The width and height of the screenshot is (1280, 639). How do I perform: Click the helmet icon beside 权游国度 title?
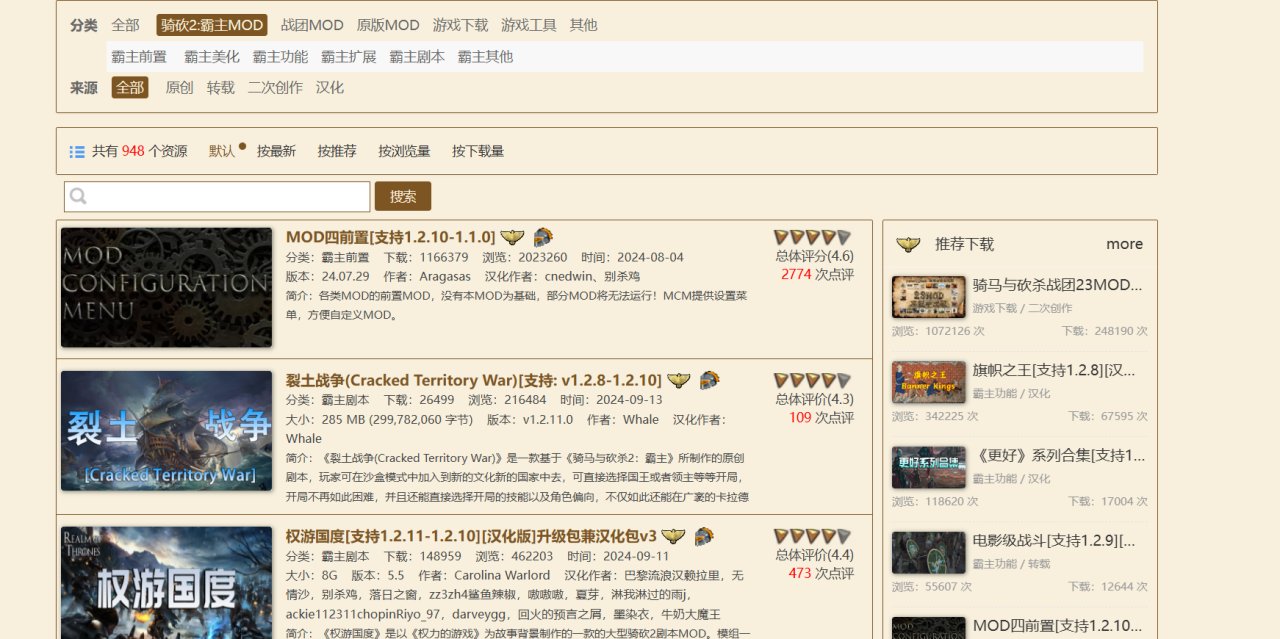click(704, 536)
